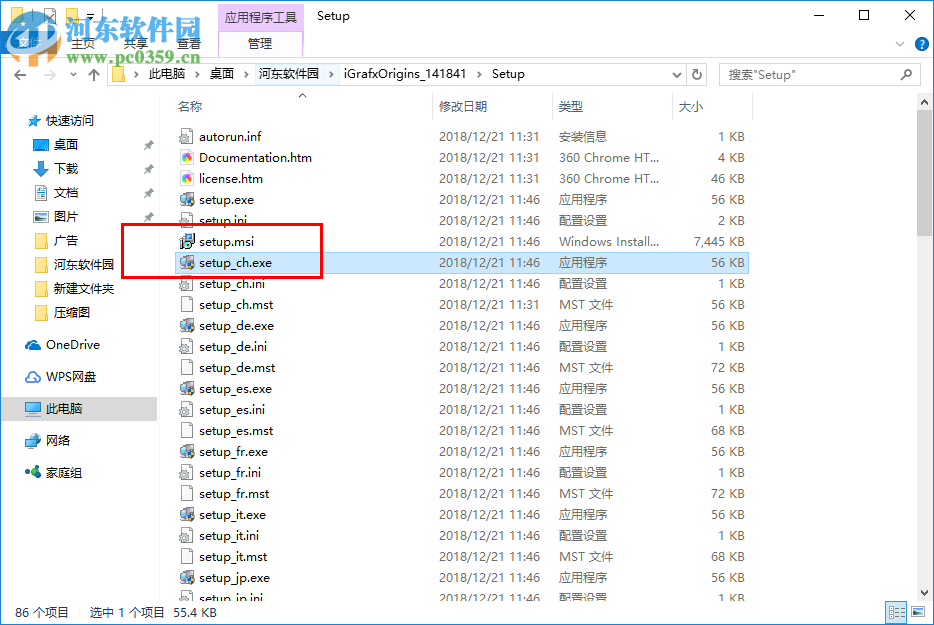Viewport: 934px width, 625px height.
Task: Go up to the parent folder arrow
Action: pos(94,73)
